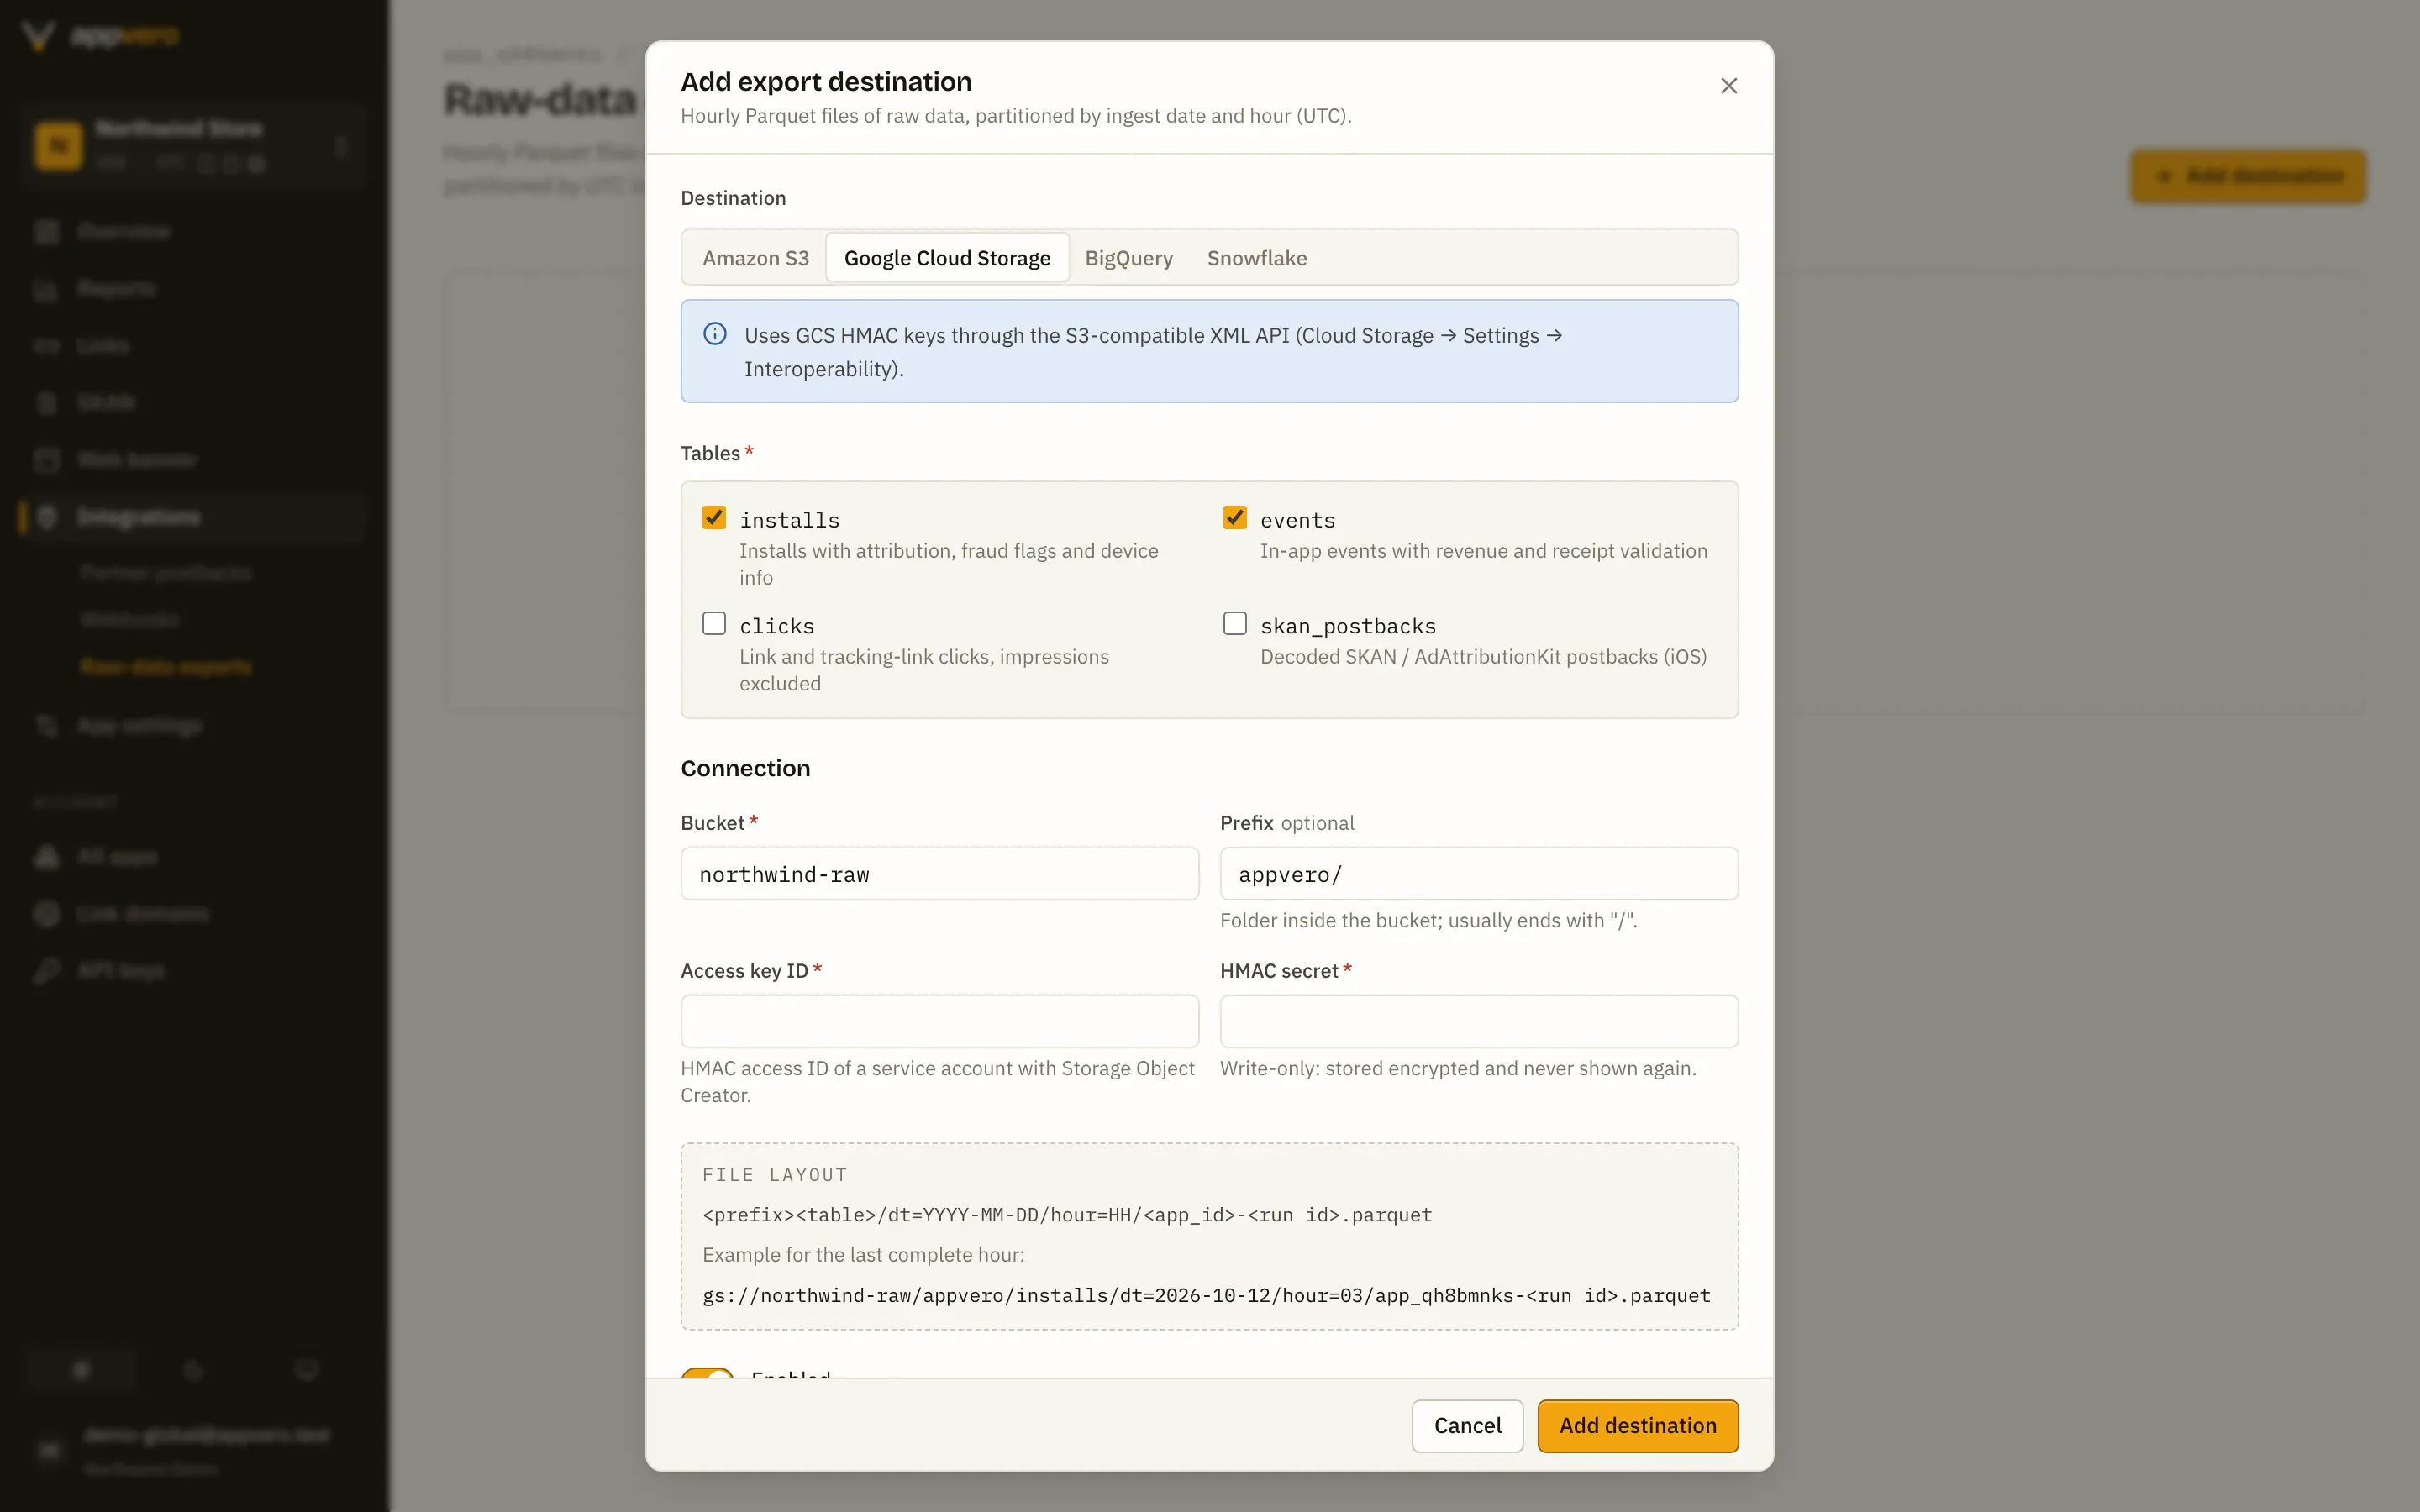Choose BigQuery as the destination
The width and height of the screenshot is (2420, 1512).
click(1129, 258)
